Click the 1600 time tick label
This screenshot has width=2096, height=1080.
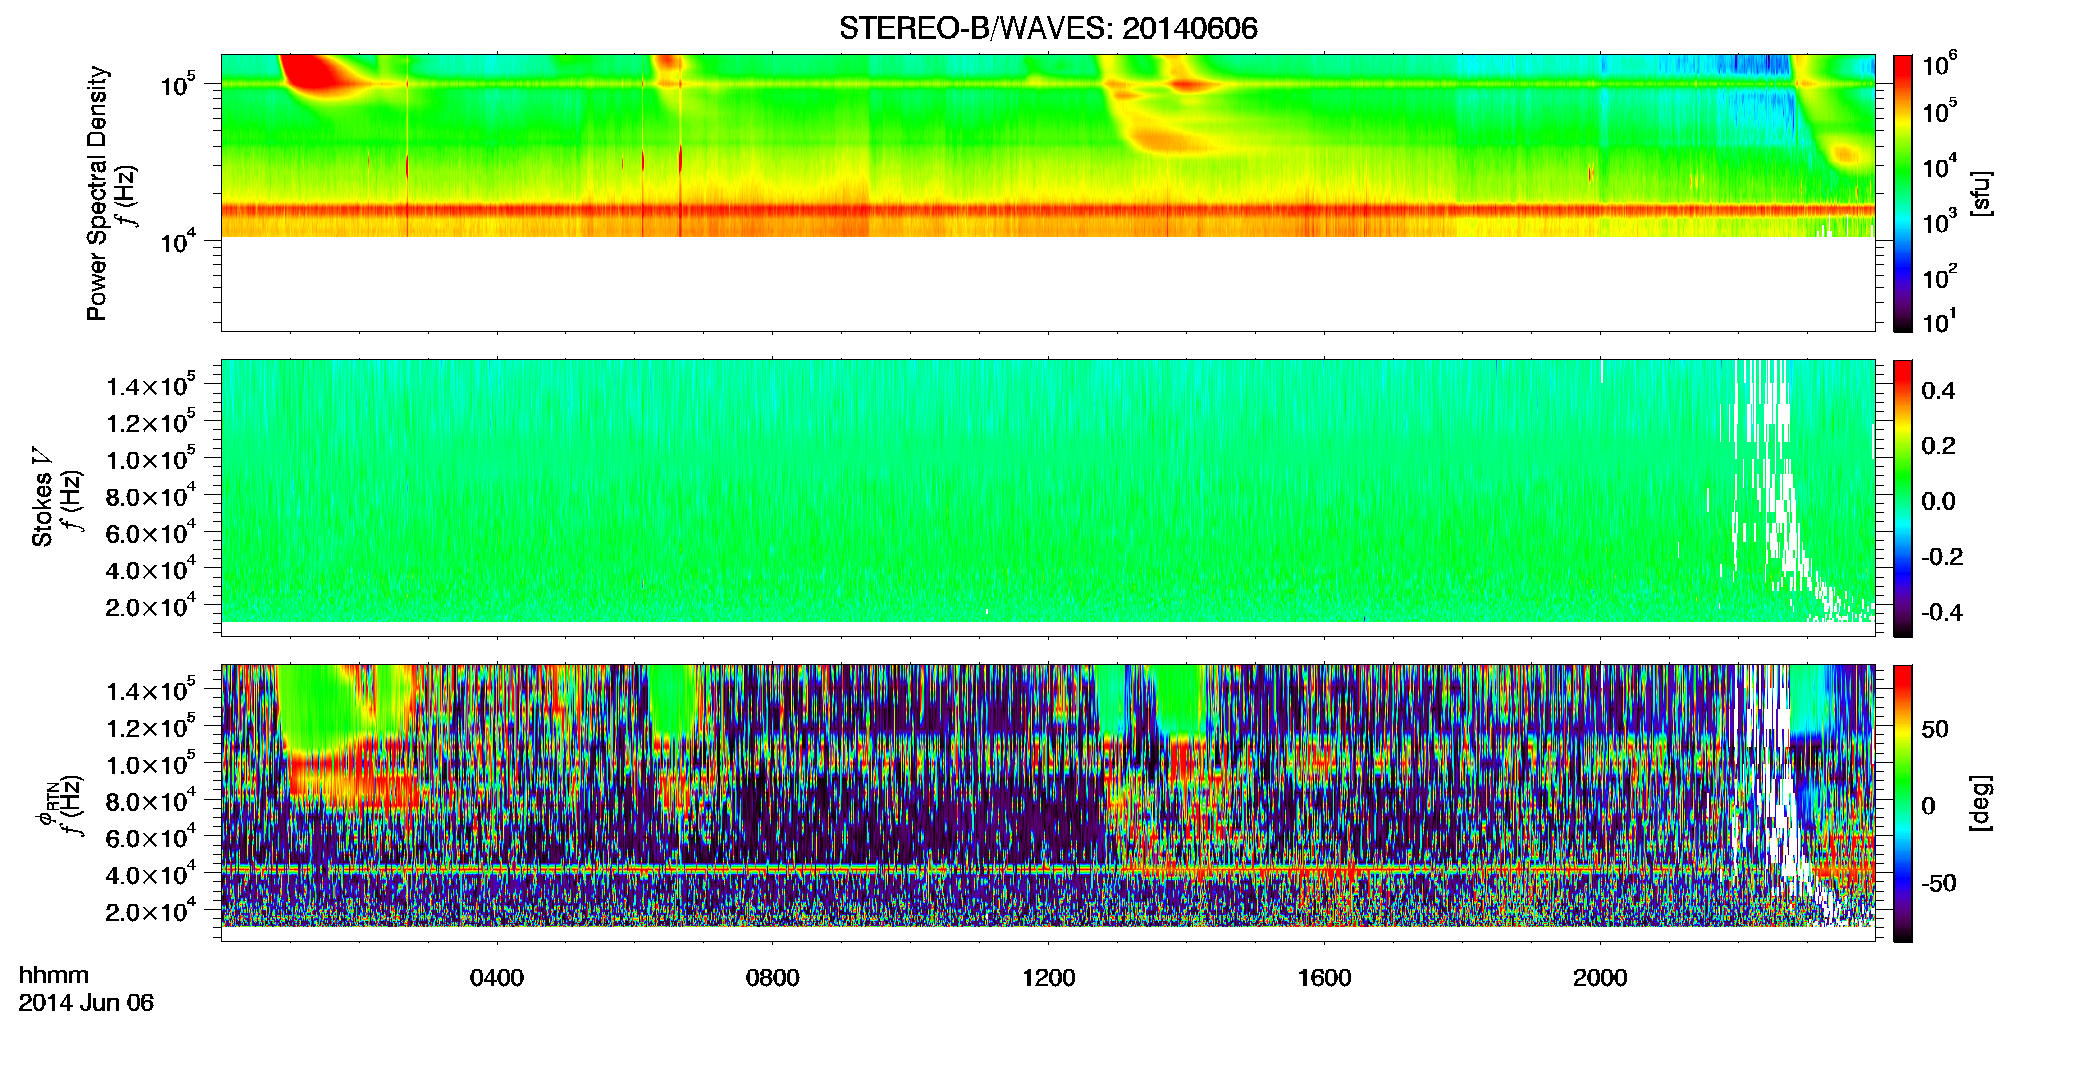click(x=1325, y=978)
